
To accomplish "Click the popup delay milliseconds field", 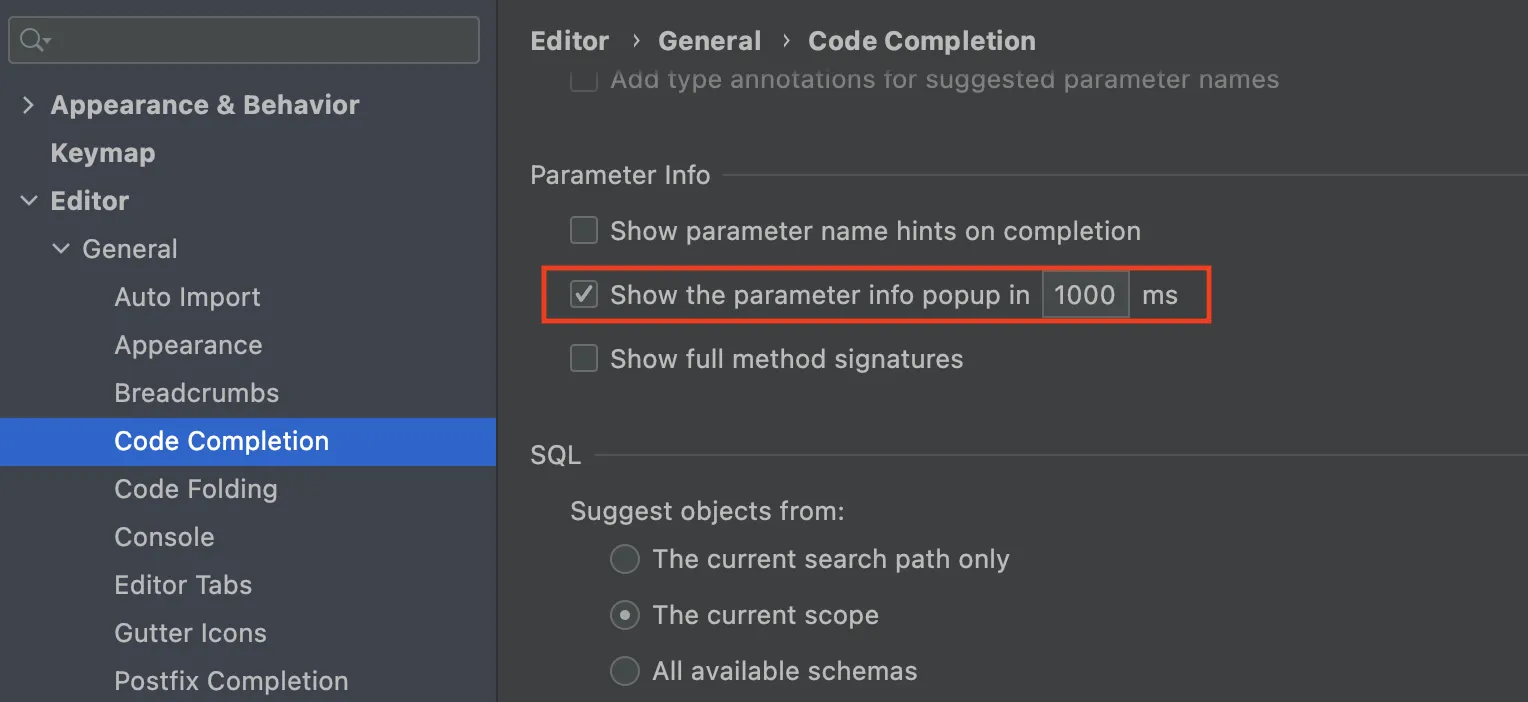I will click(x=1085, y=295).
